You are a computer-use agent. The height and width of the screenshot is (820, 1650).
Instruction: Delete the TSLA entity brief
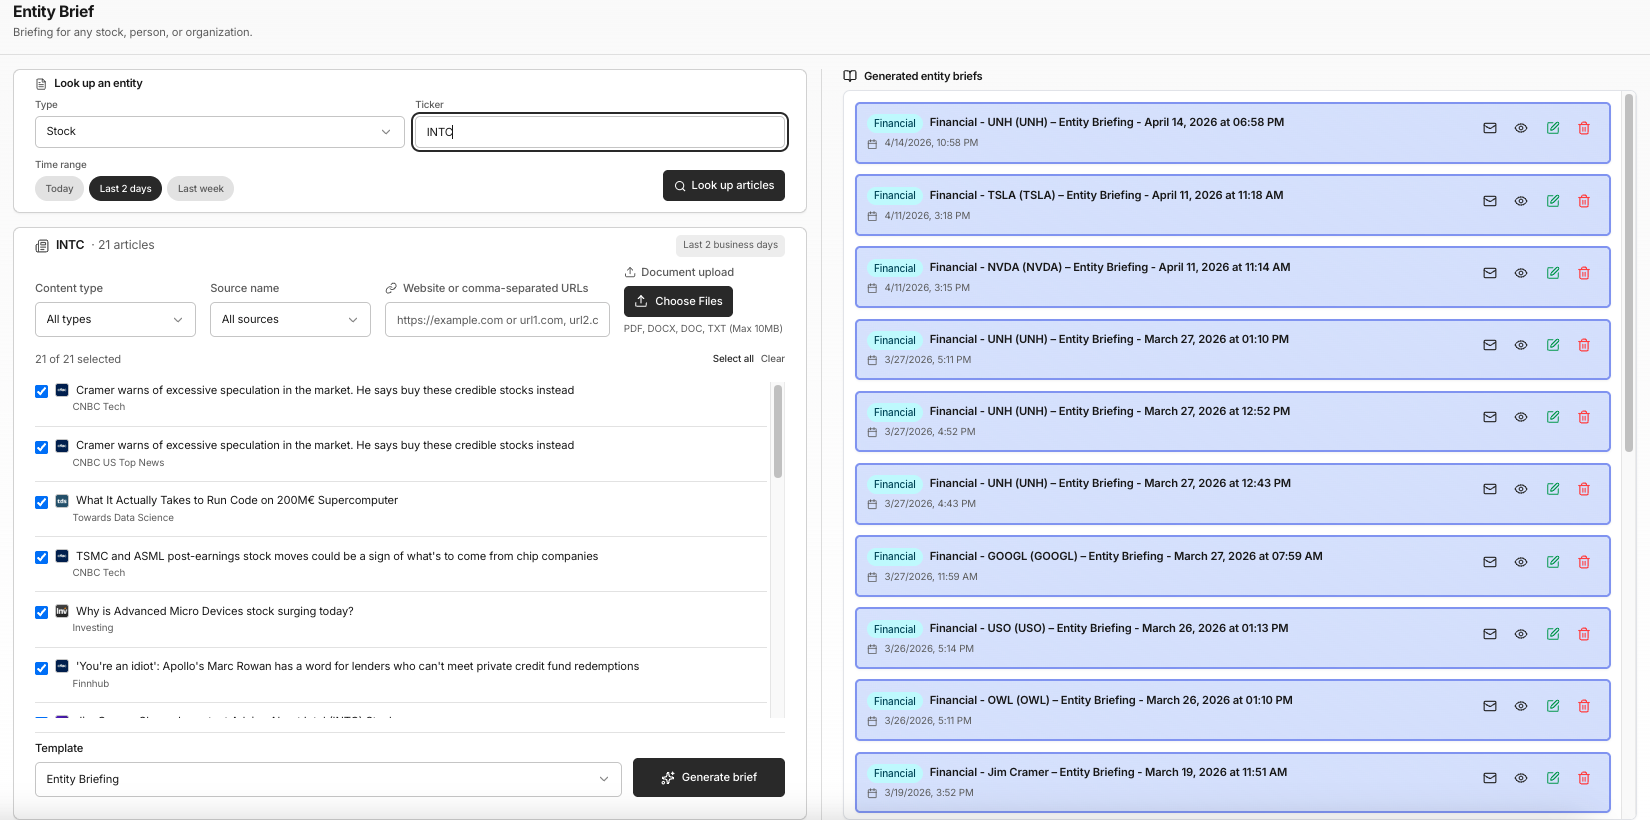pos(1584,201)
